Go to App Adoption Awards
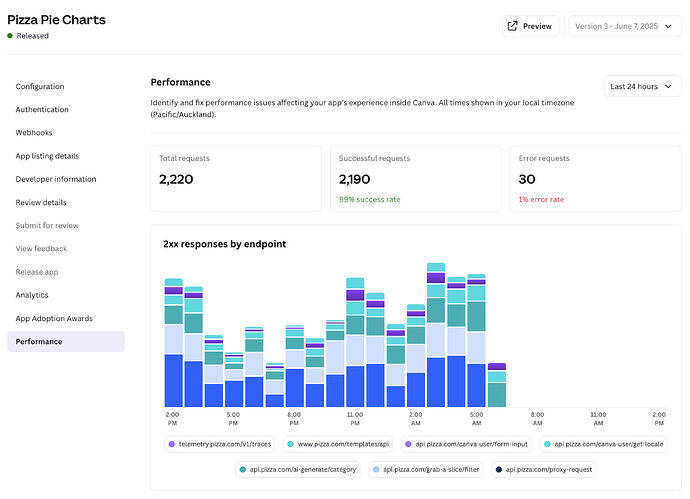The image size is (690, 499). tap(54, 318)
